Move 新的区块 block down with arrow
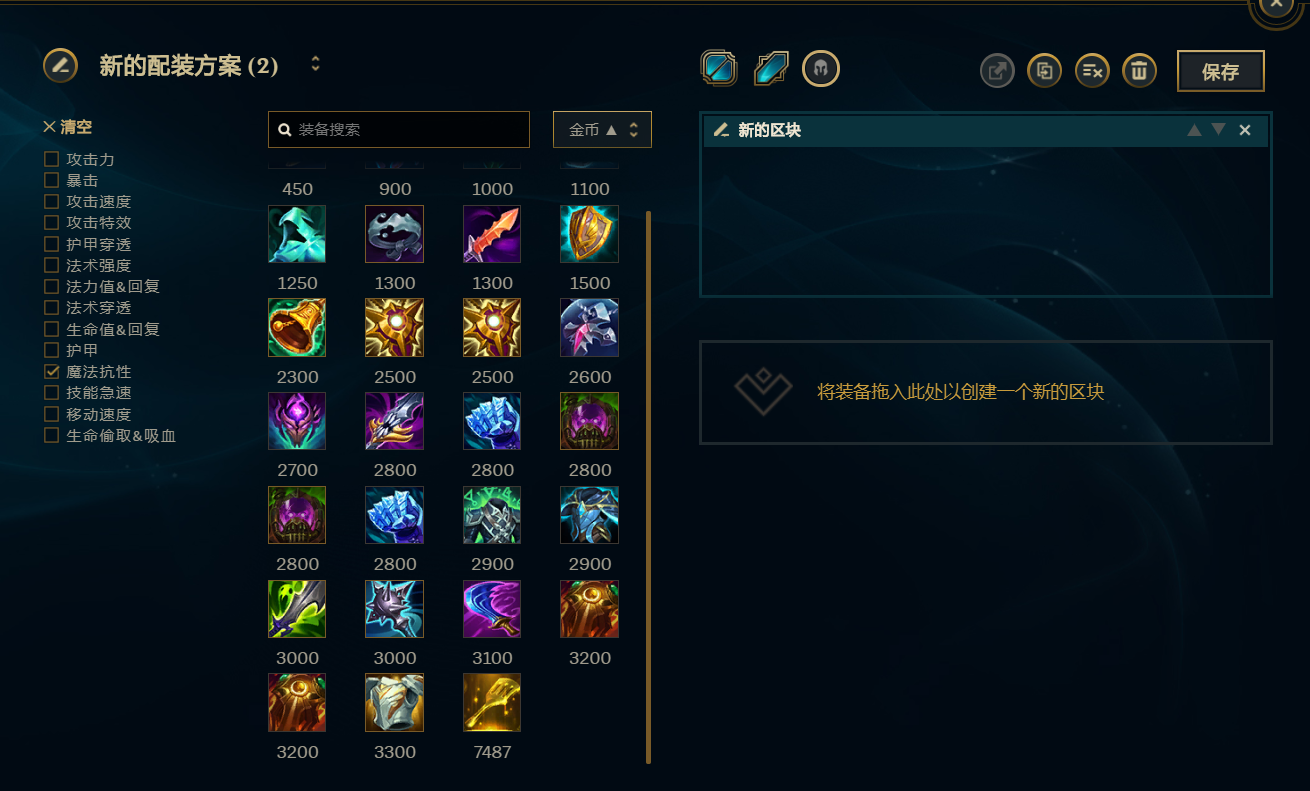 pyautogui.click(x=1218, y=130)
